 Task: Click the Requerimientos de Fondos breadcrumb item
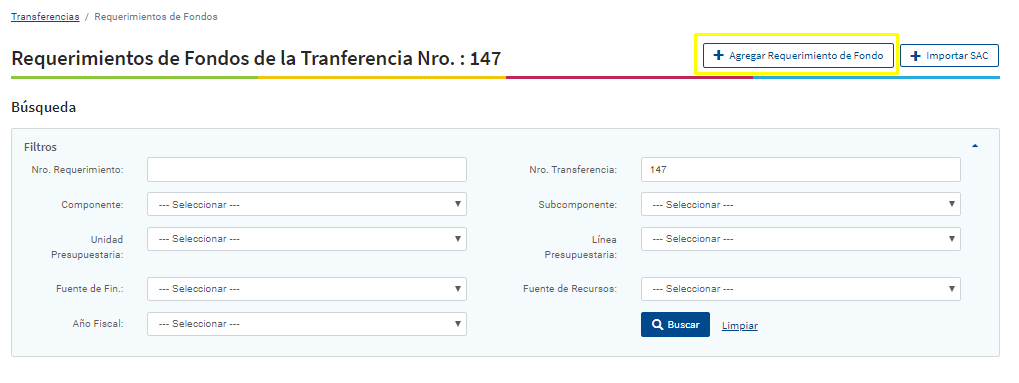pos(156,17)
